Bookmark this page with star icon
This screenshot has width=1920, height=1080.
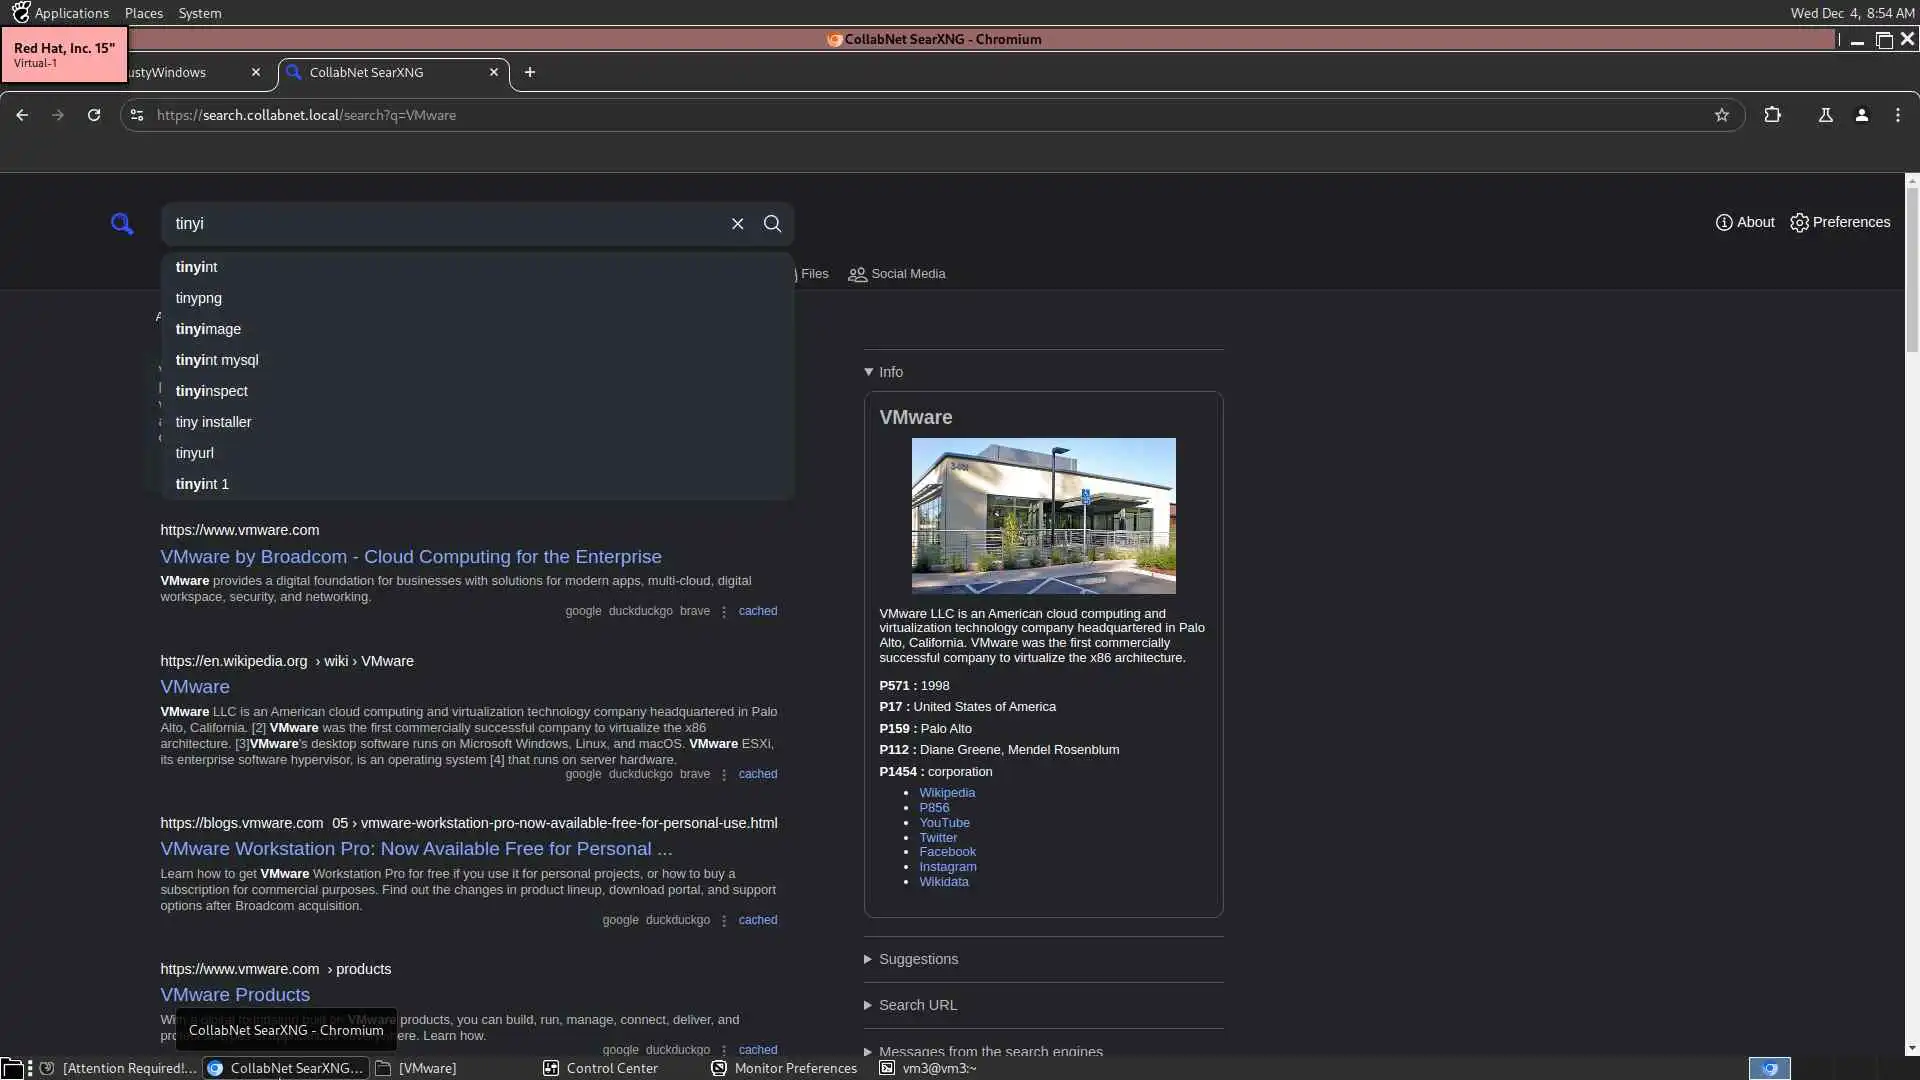pos(1721,115)
